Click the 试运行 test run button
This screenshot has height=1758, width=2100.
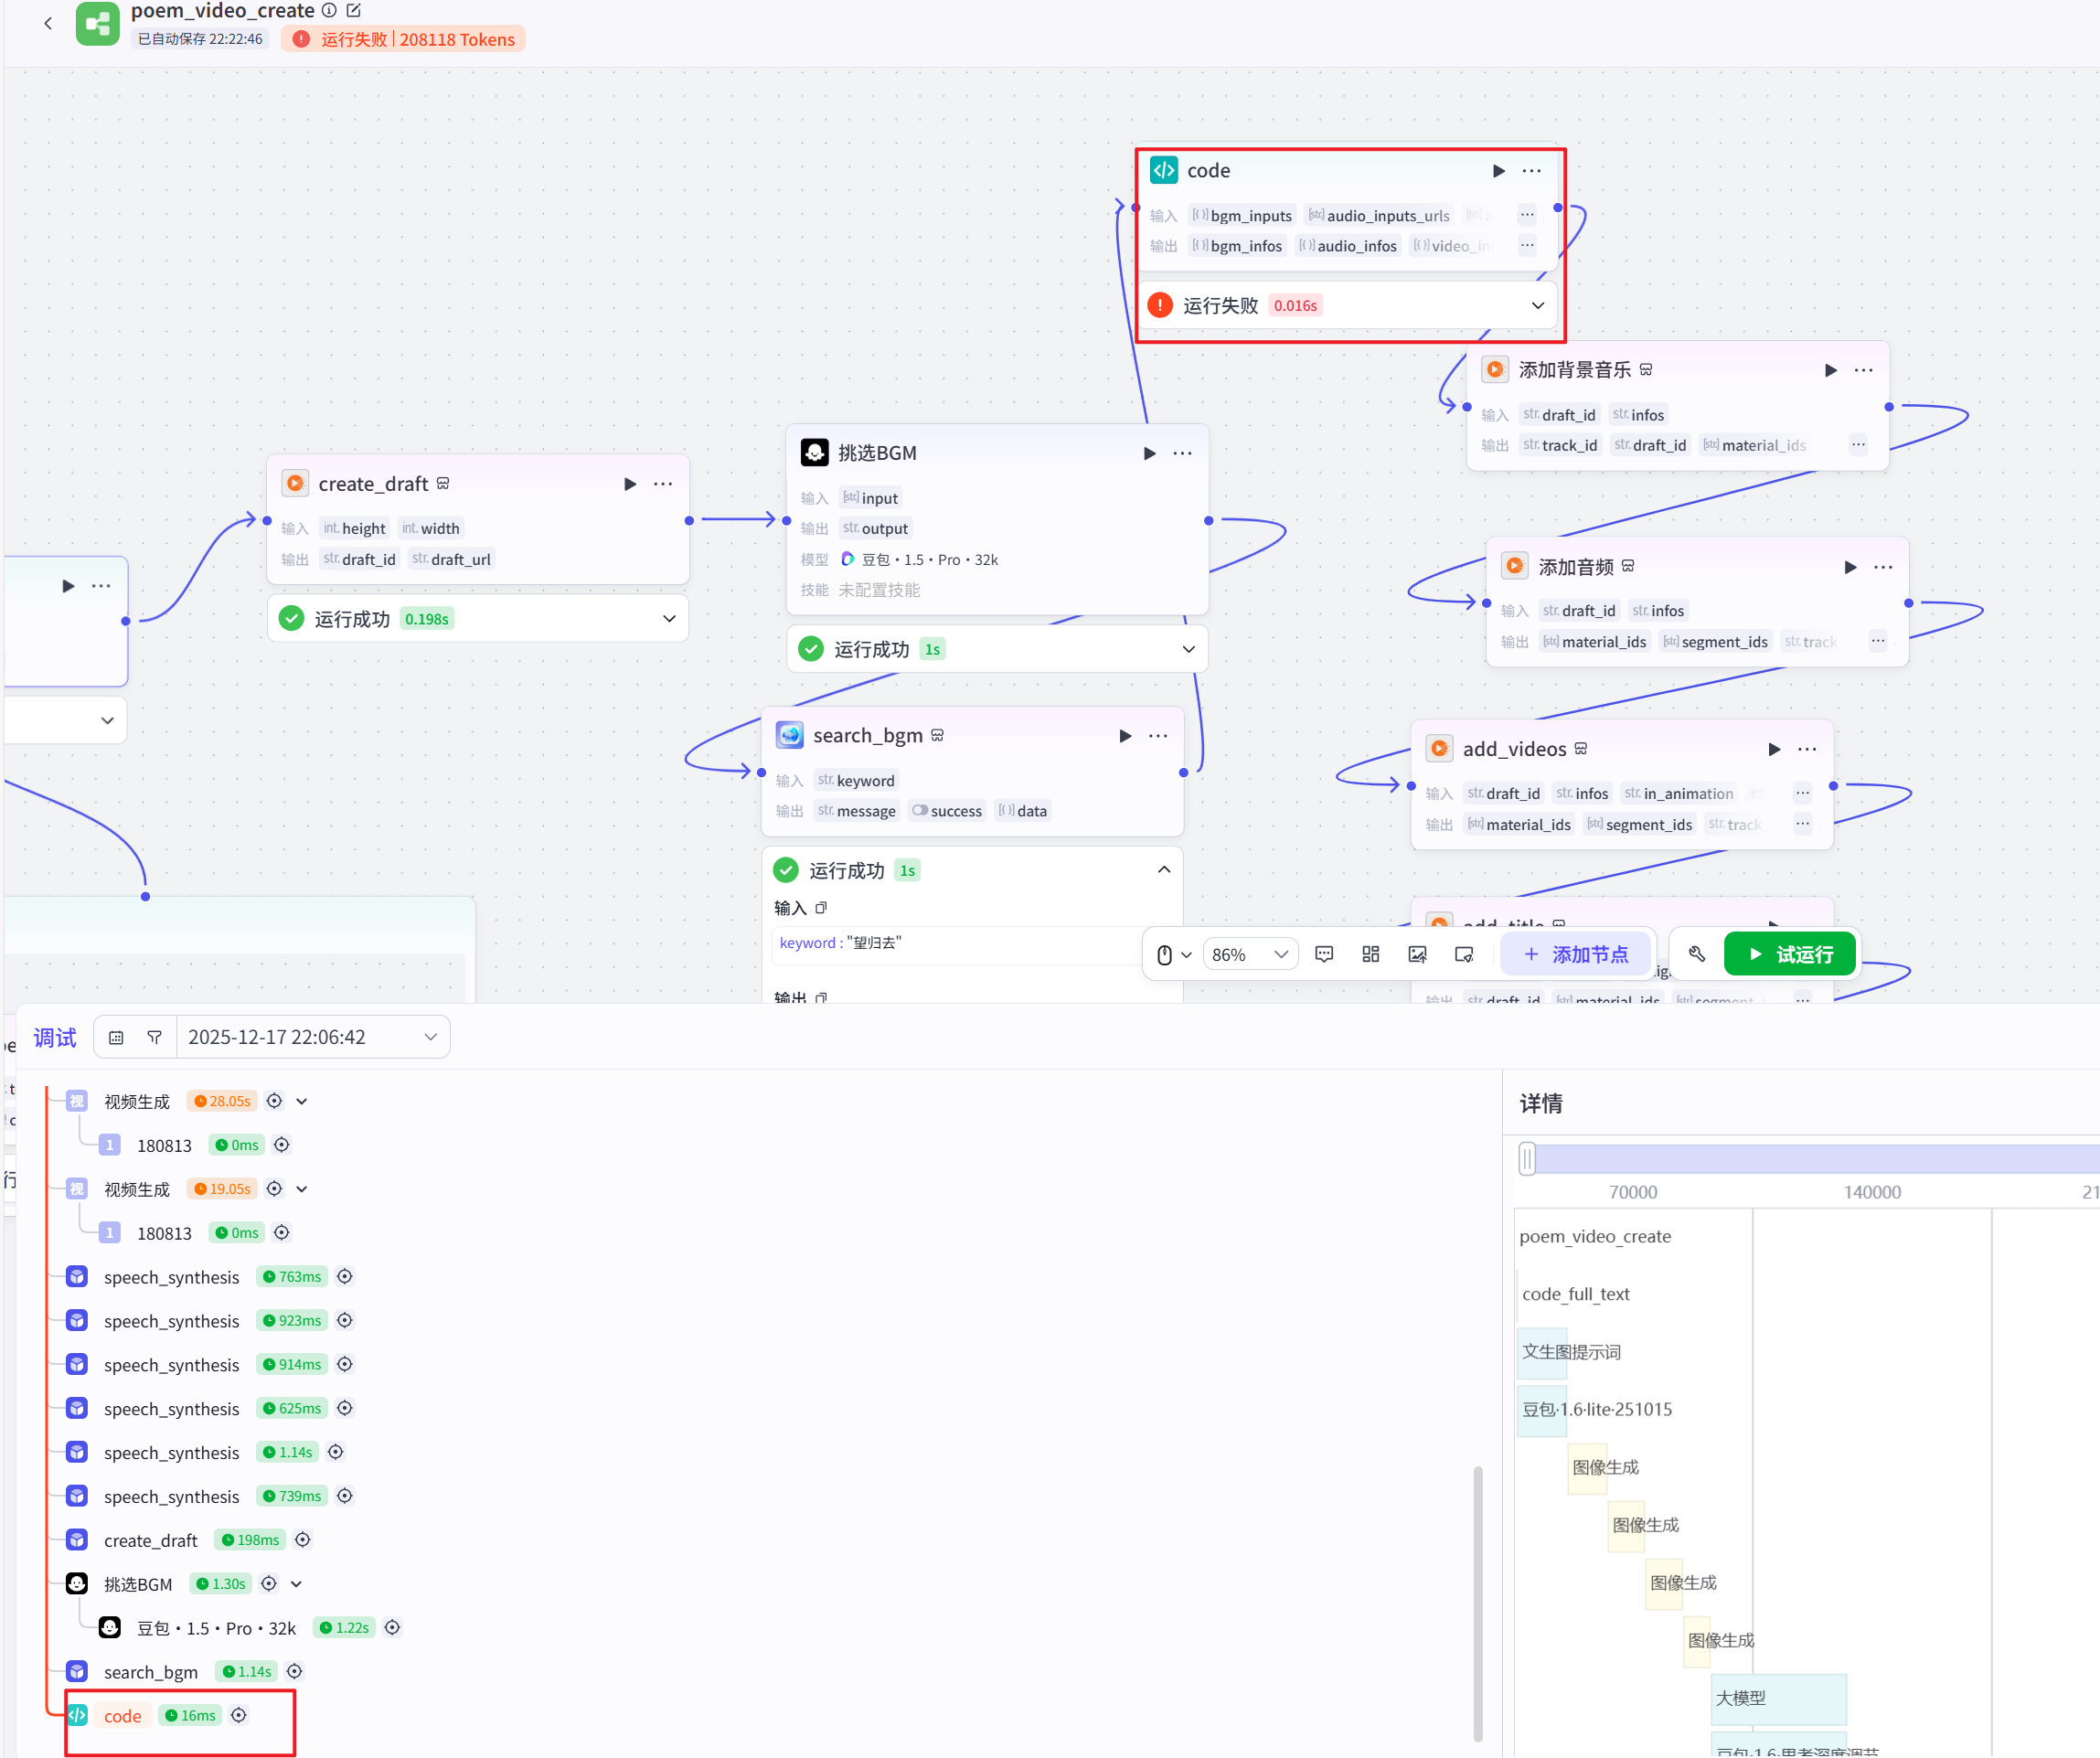(1789, 954)
